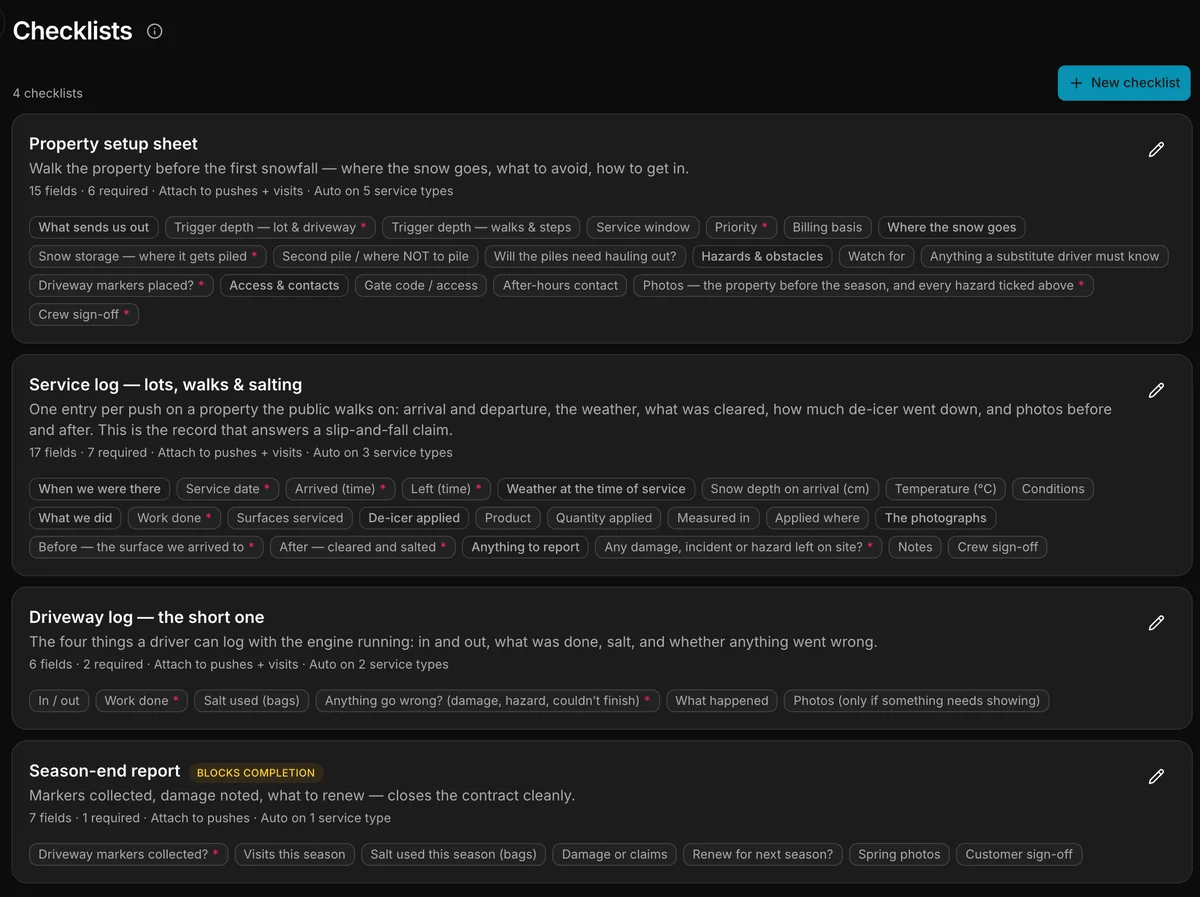Click 'Will the piles need hauling out?'
The image size is (1200, 897).
(x=585, y=256)
